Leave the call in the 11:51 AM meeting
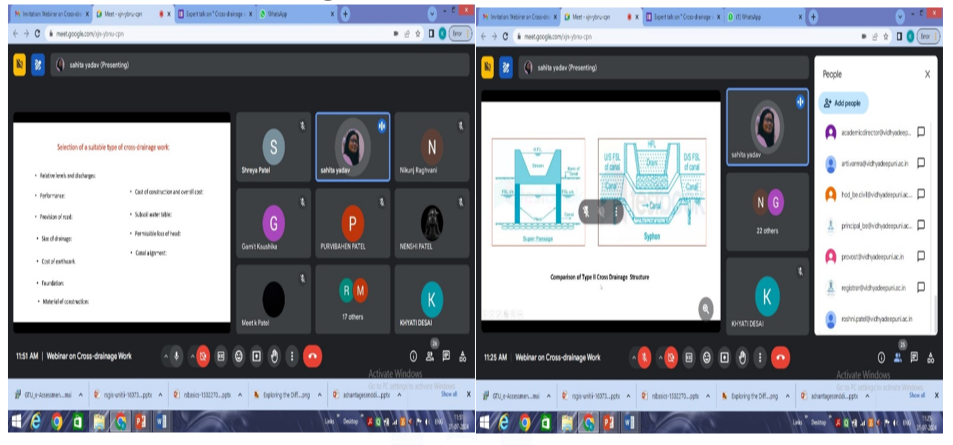Image resolution: width=953 pixels, height=445 pixels. 314,355
